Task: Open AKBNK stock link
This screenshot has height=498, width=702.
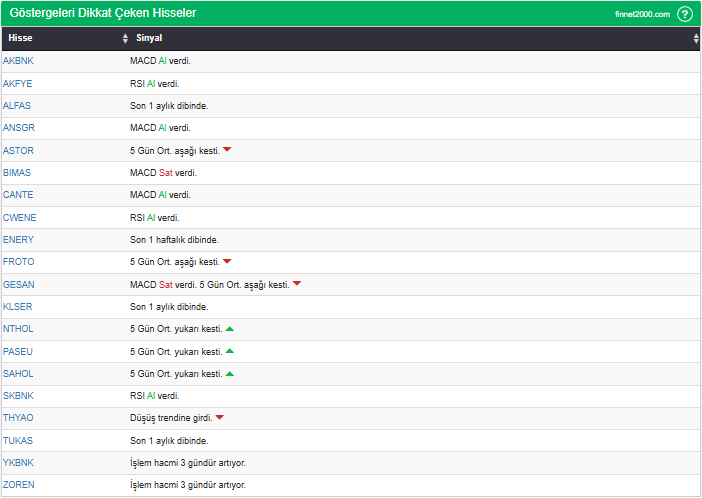Action: [18, 61]
